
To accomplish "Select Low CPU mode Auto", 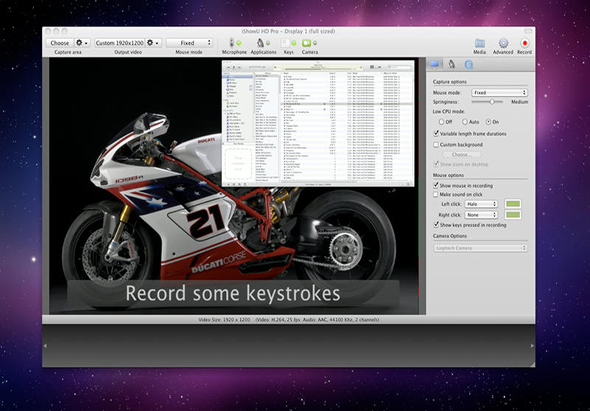I will pyautogui.click(x=465, y=122).
